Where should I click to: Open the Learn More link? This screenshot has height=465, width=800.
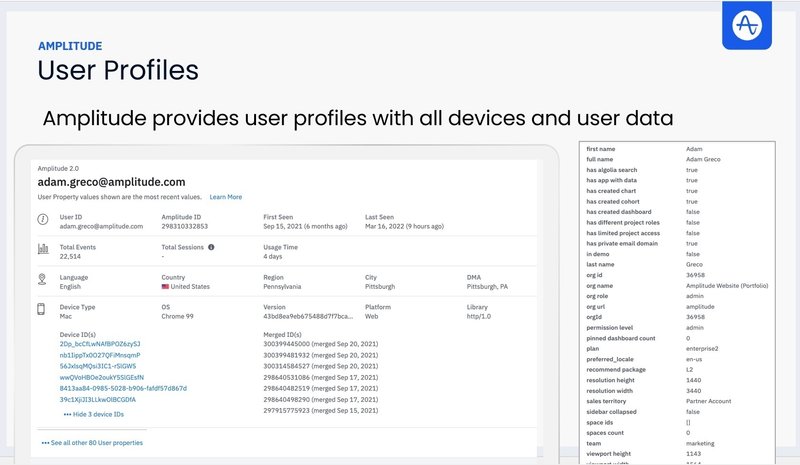pyautogui.click(x=226, y=197)
